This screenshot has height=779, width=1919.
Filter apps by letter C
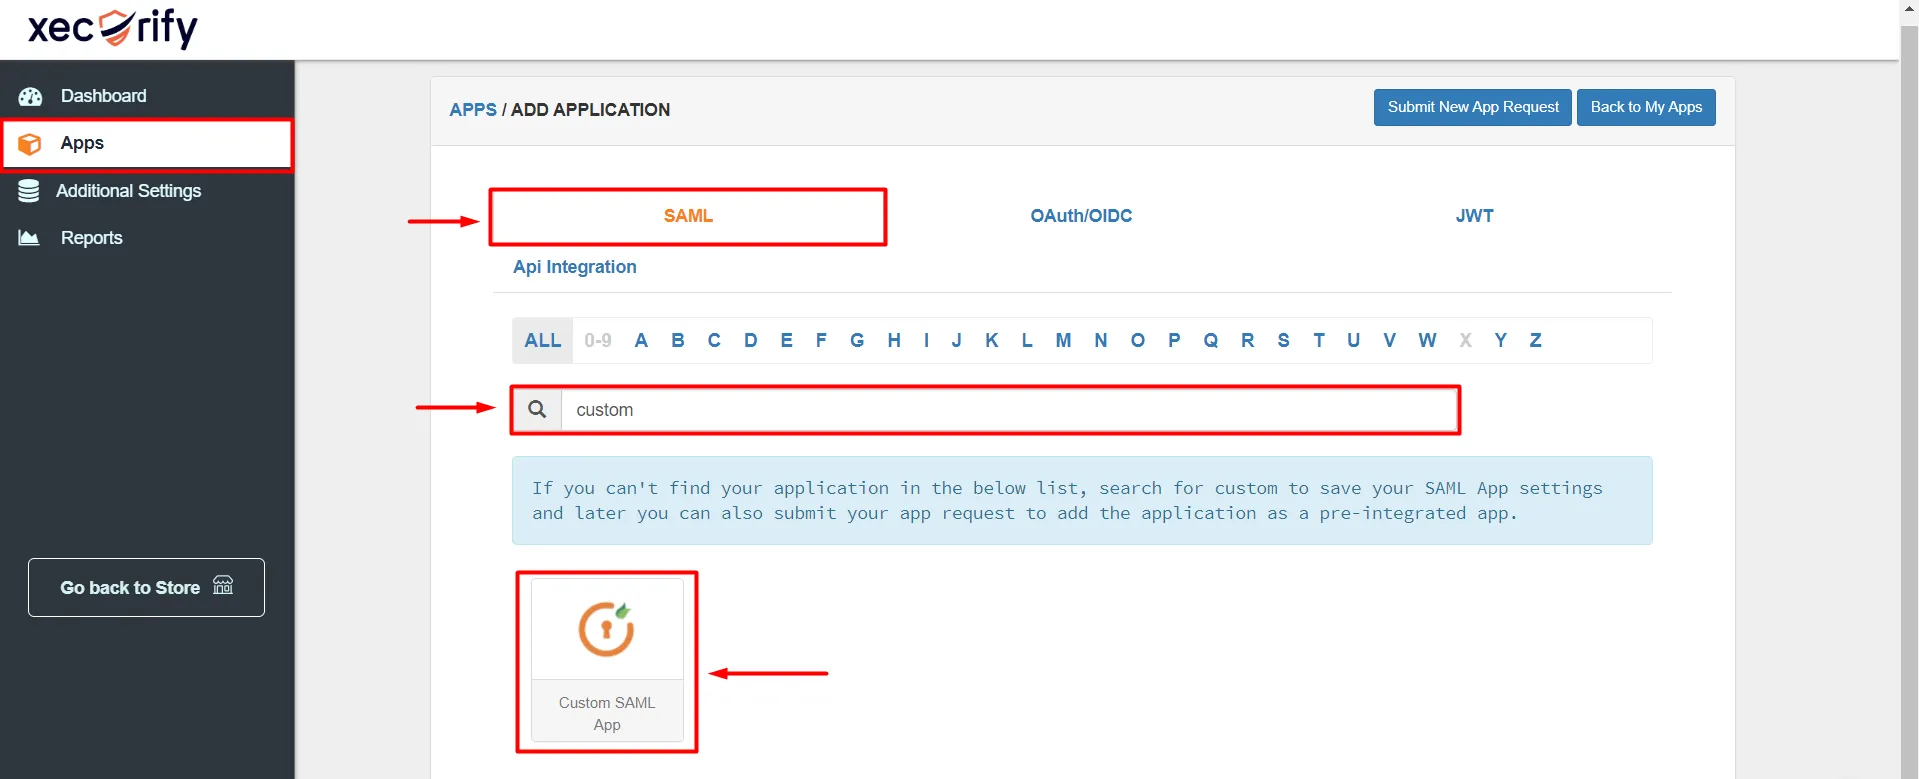714,340
